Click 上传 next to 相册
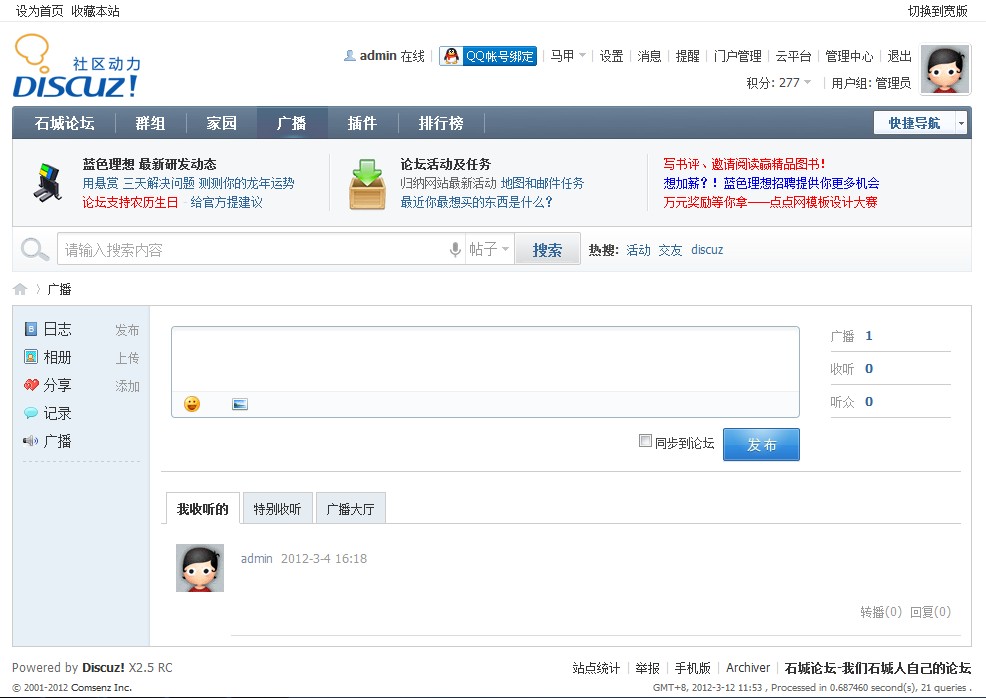986x698 pixels. point(127,358)
